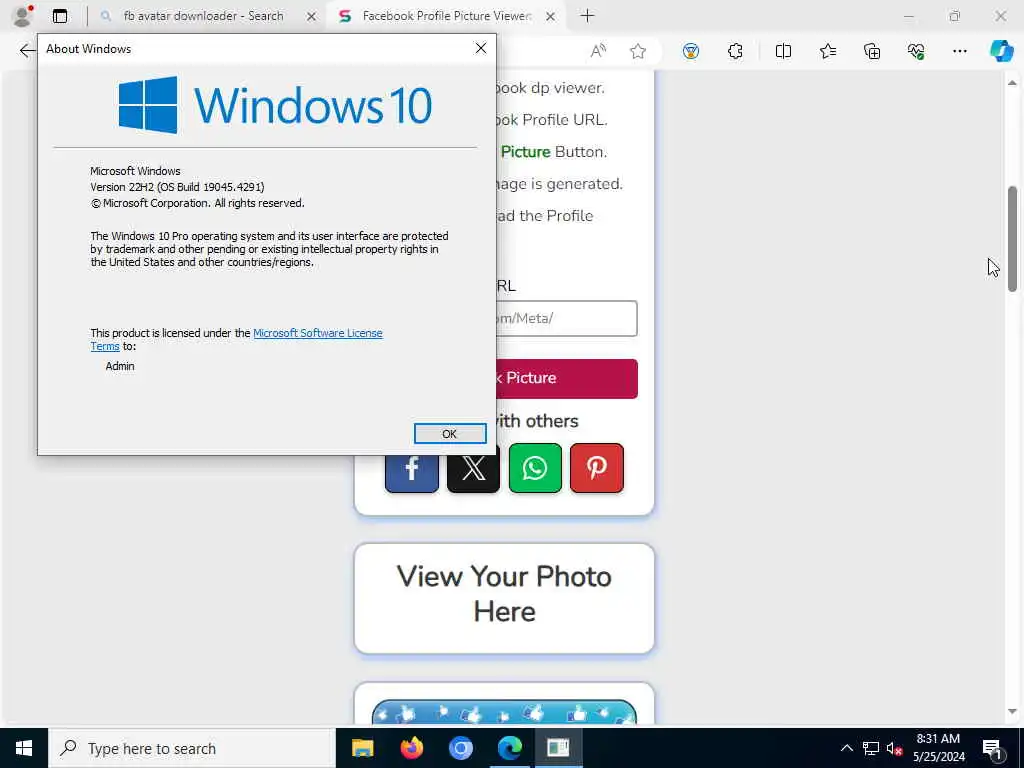Screen dimensions: 1024x768
Task: Open Collections panel
Action: click(x=872, y=51)
